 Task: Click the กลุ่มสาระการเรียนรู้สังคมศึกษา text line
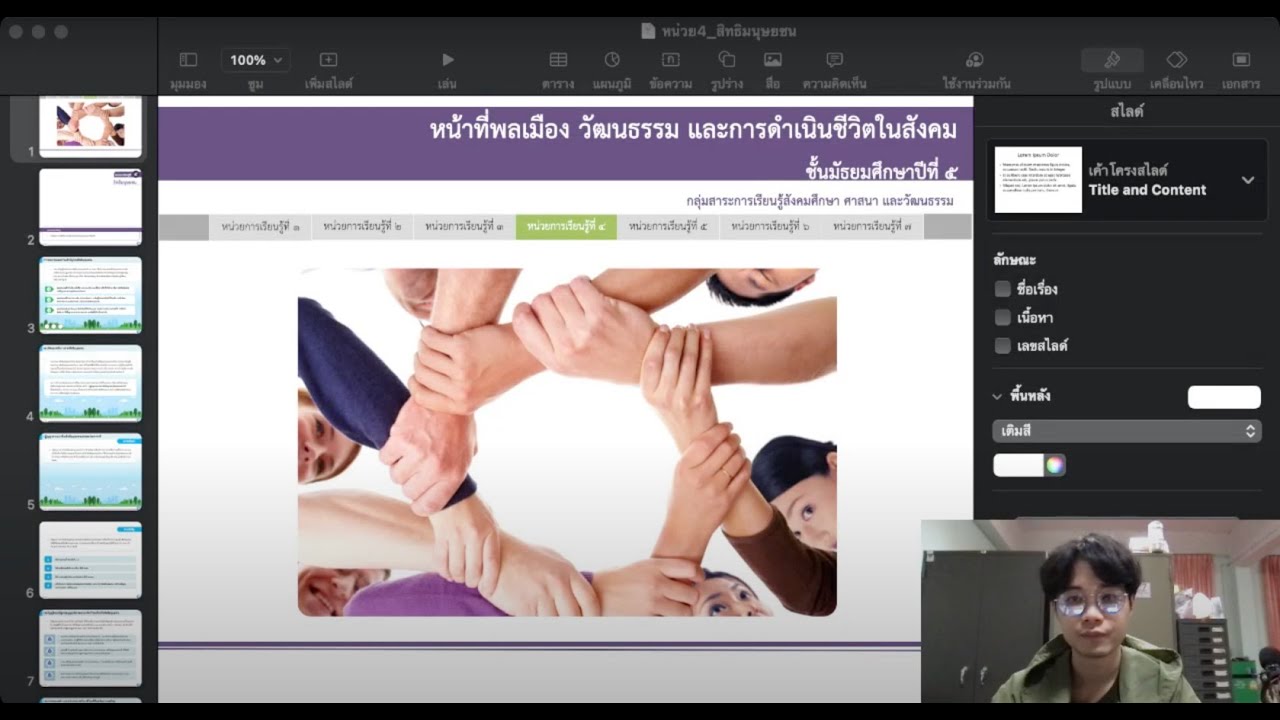tap(820, 201)
